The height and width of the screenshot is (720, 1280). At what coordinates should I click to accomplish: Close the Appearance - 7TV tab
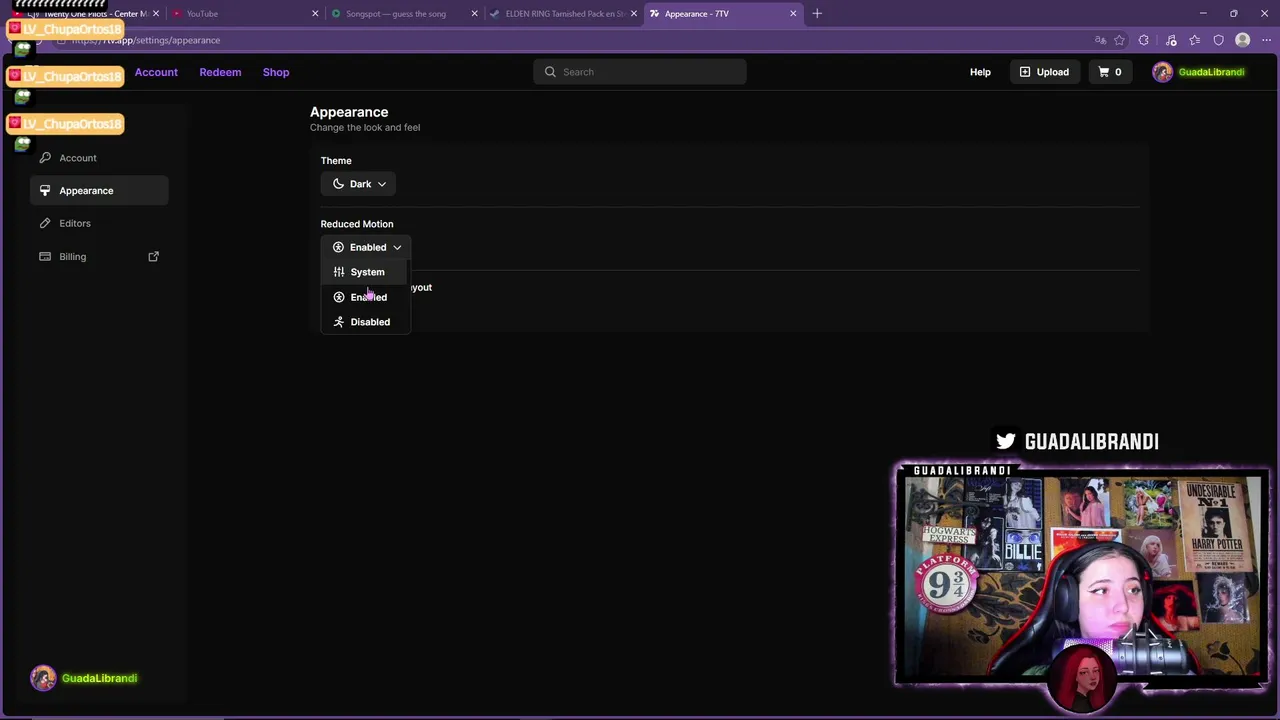[x=793, y=14]
